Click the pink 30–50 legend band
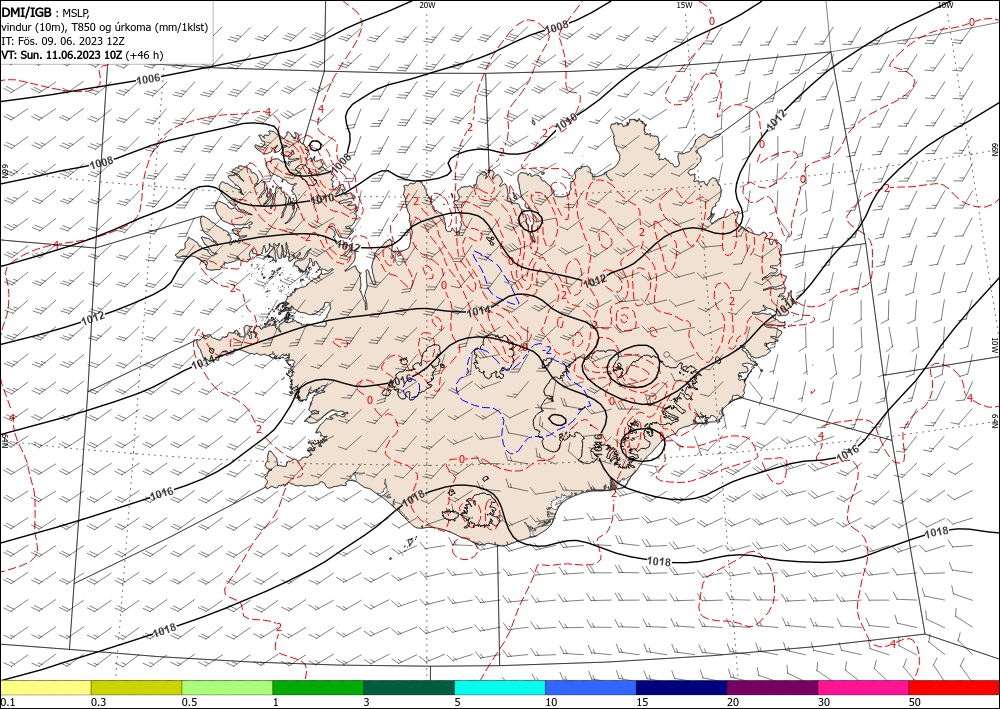The image size is (1000, 709). pyautogui.click(x=864, y=688)
